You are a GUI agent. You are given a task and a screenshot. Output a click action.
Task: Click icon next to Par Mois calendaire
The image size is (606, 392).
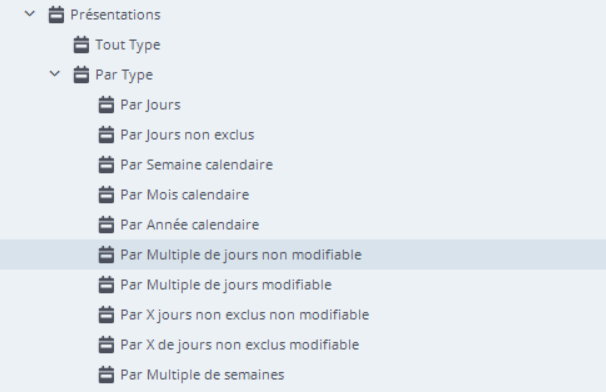(x=106, y=194)
